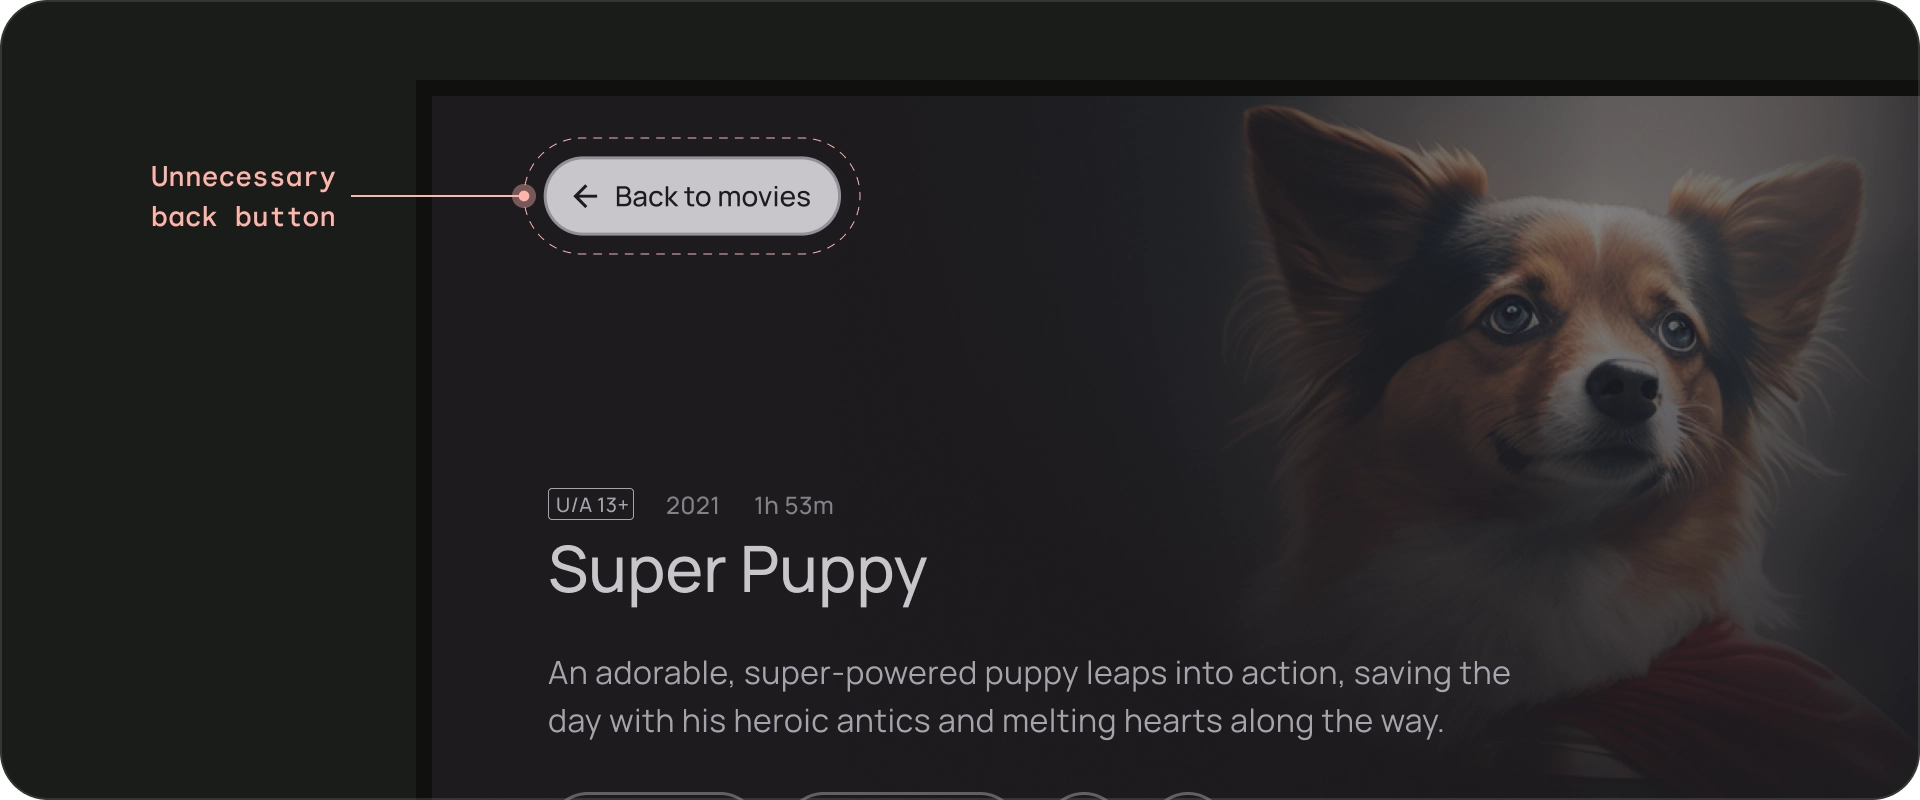Image resolution: width=1920 pixels, height=800 pixels.
Task: Click the dashed outline around the back button
Action: [692, 139]
